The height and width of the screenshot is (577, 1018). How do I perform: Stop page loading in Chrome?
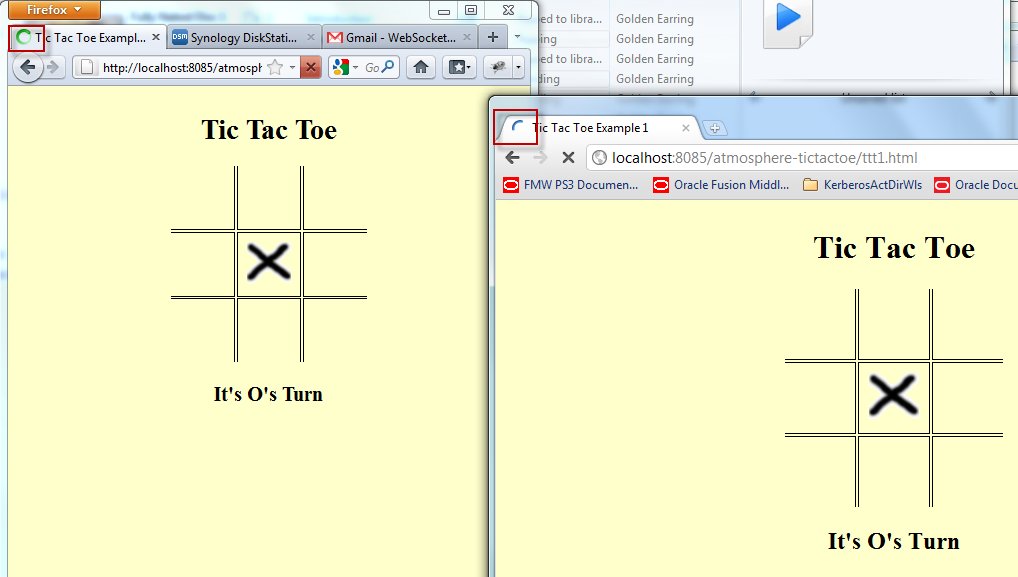[x=567, y=157]
